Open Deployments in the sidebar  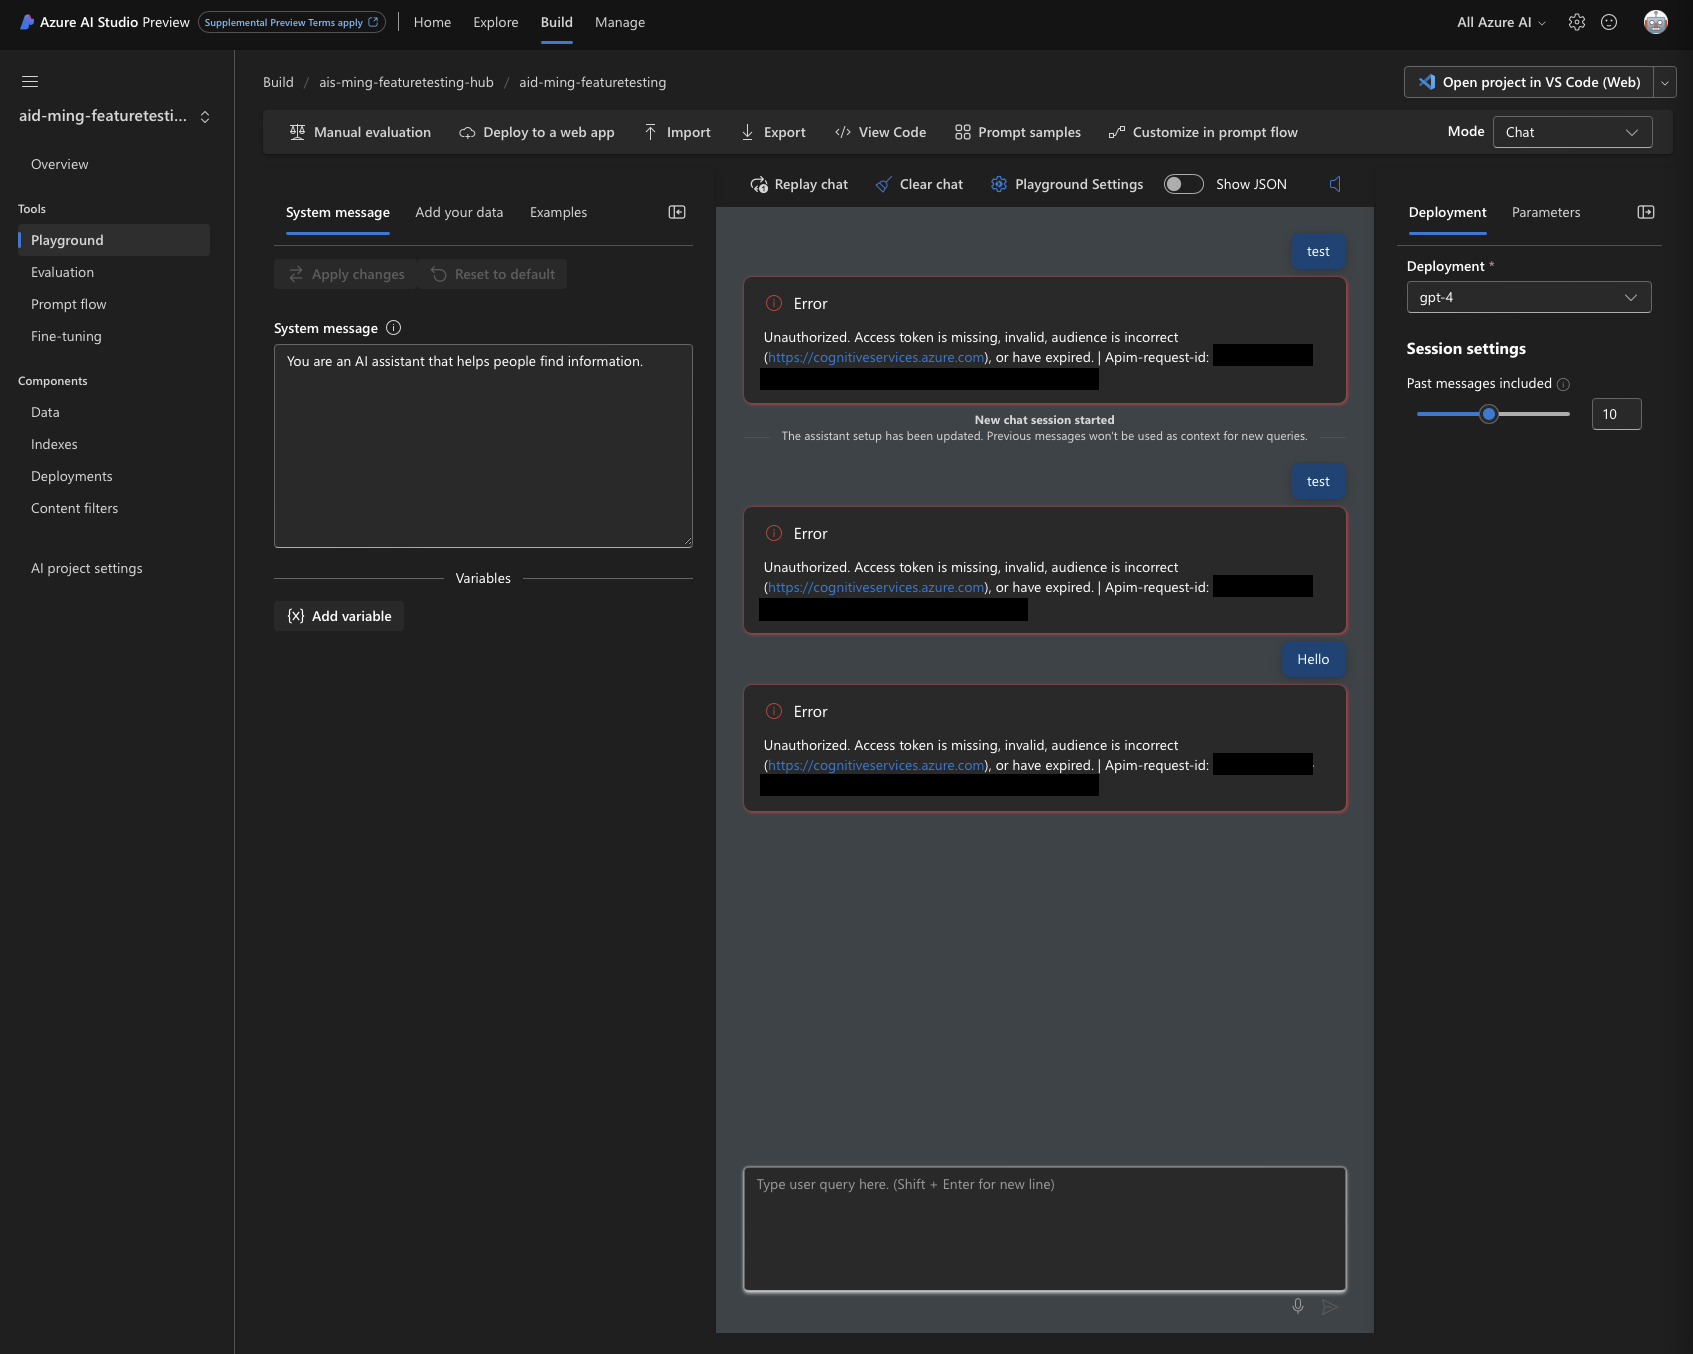coord(71,476)
